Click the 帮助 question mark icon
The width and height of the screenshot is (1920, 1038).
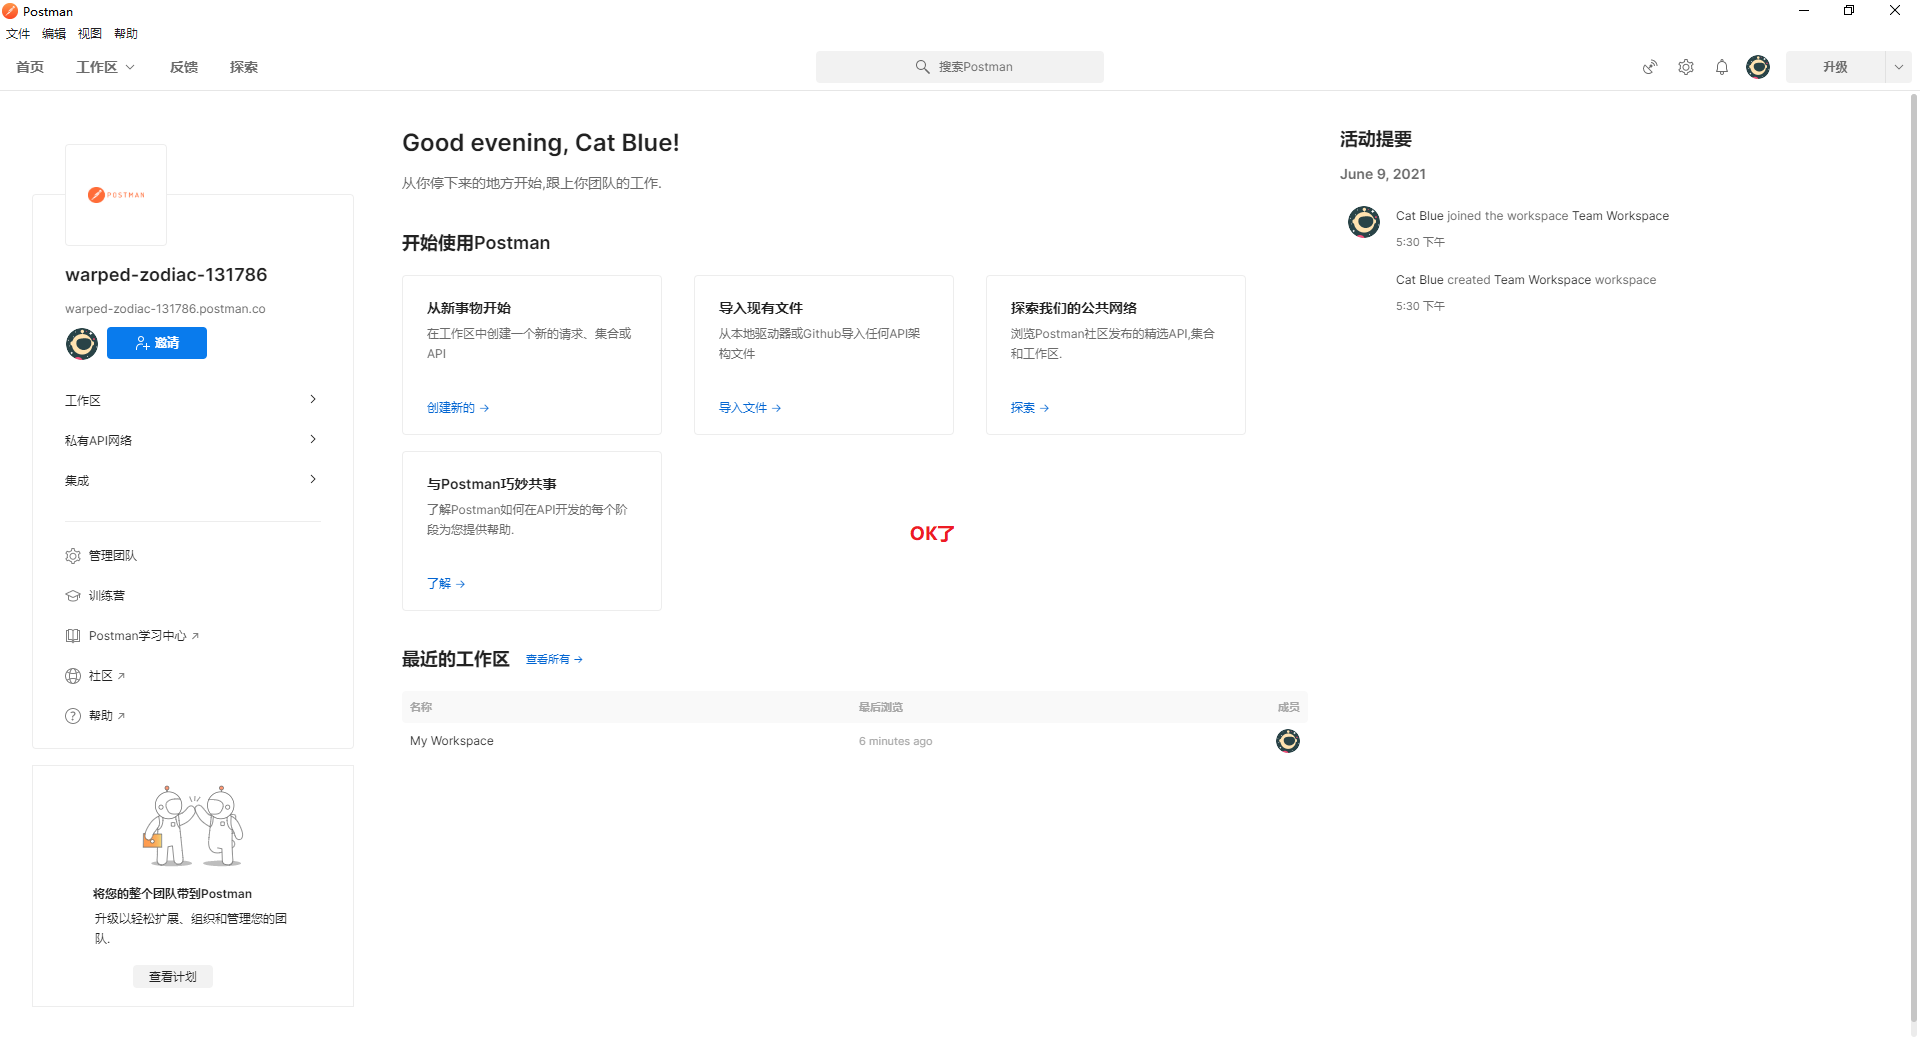coord(73,716)
